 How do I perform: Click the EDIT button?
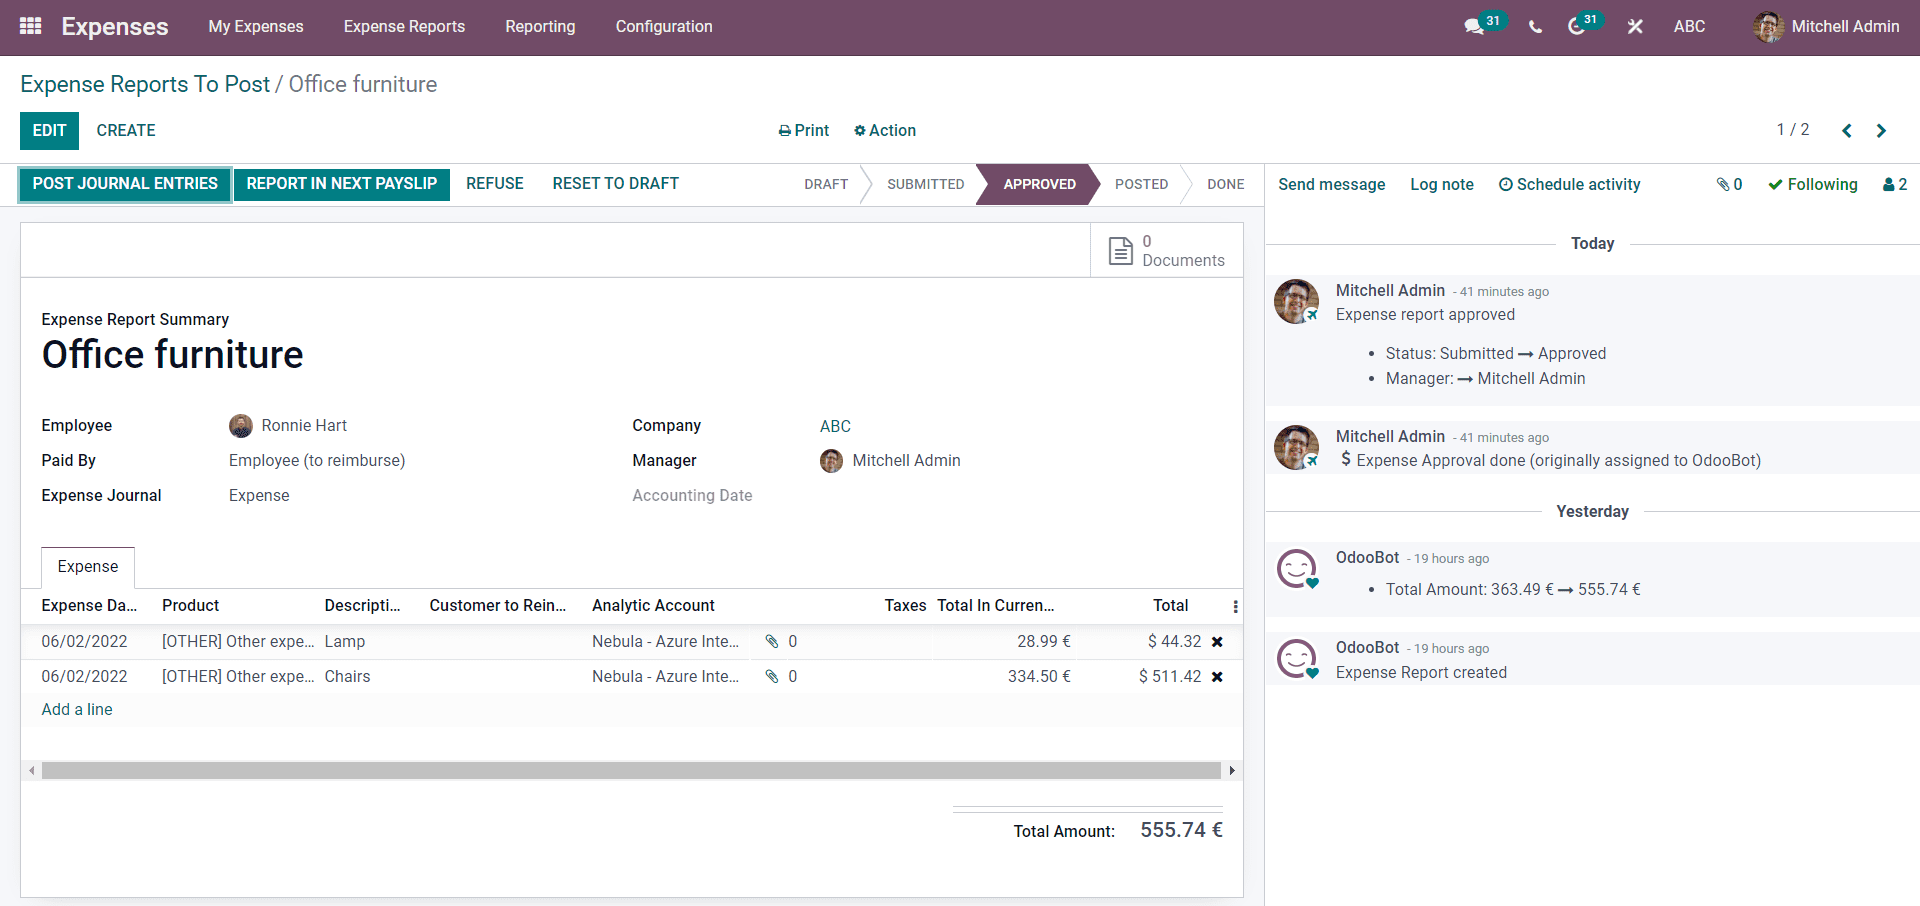tap(49, 131)
